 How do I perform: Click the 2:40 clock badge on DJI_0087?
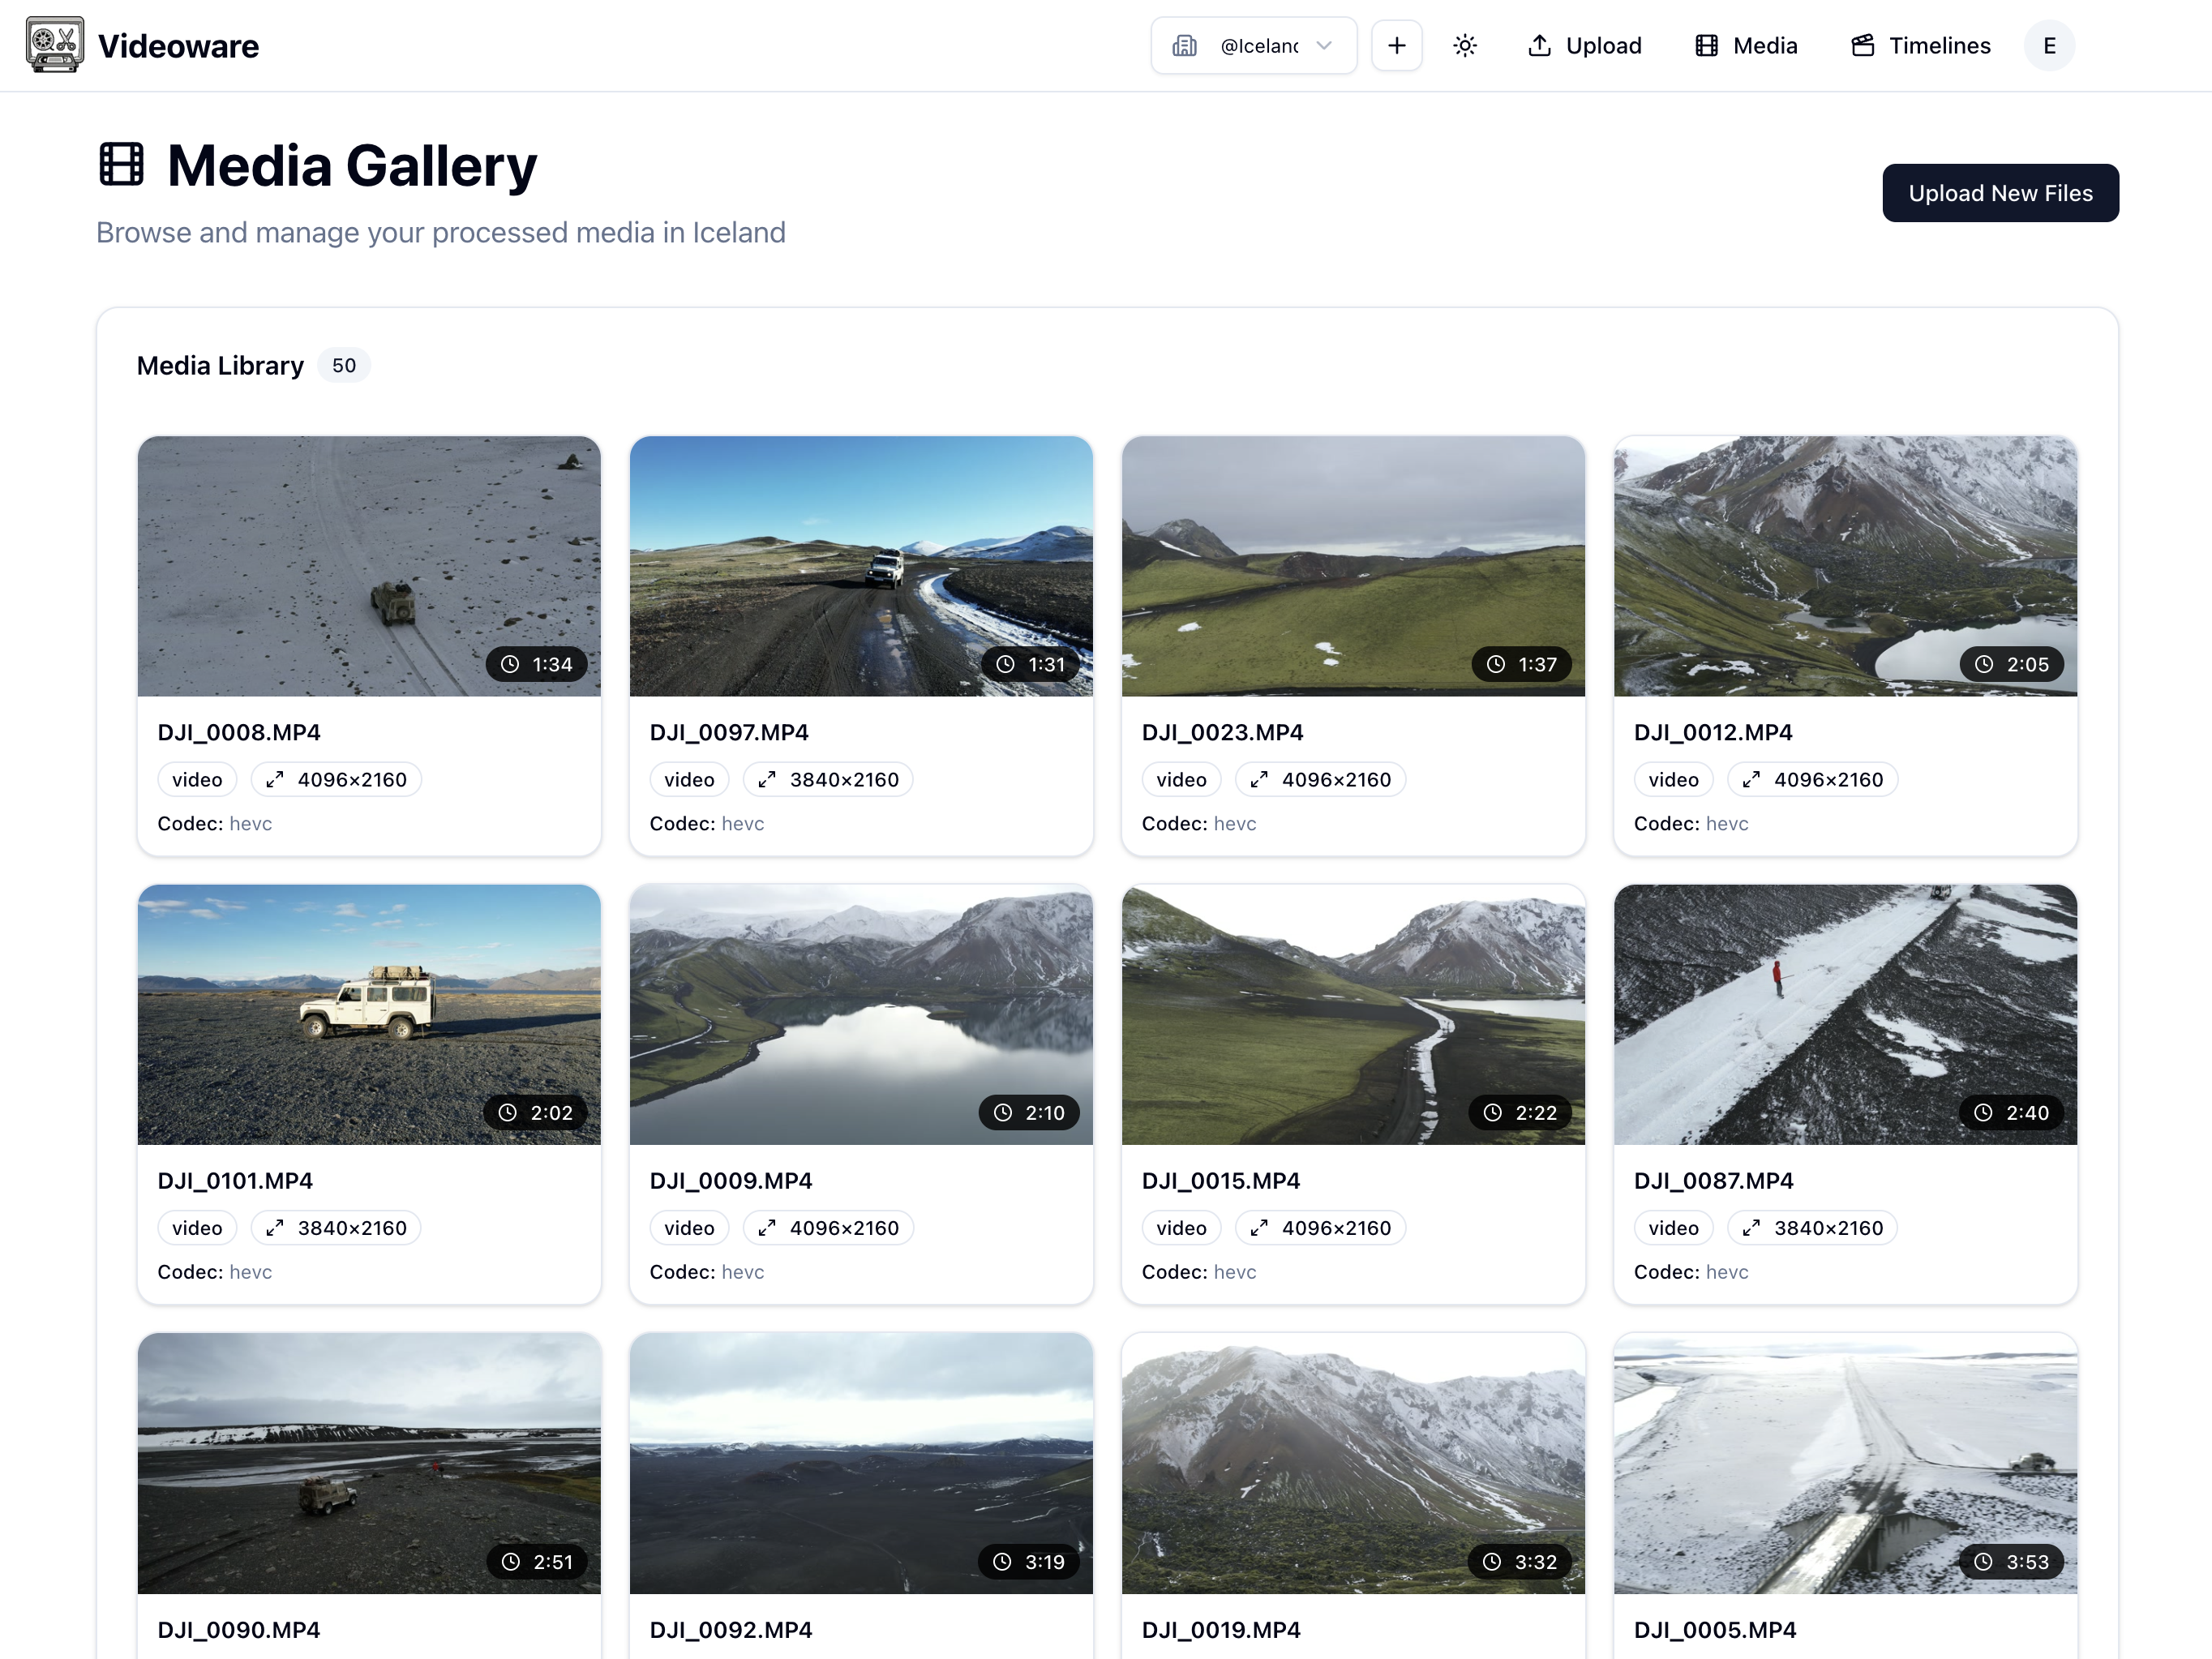click(x=2012, y=1112)
